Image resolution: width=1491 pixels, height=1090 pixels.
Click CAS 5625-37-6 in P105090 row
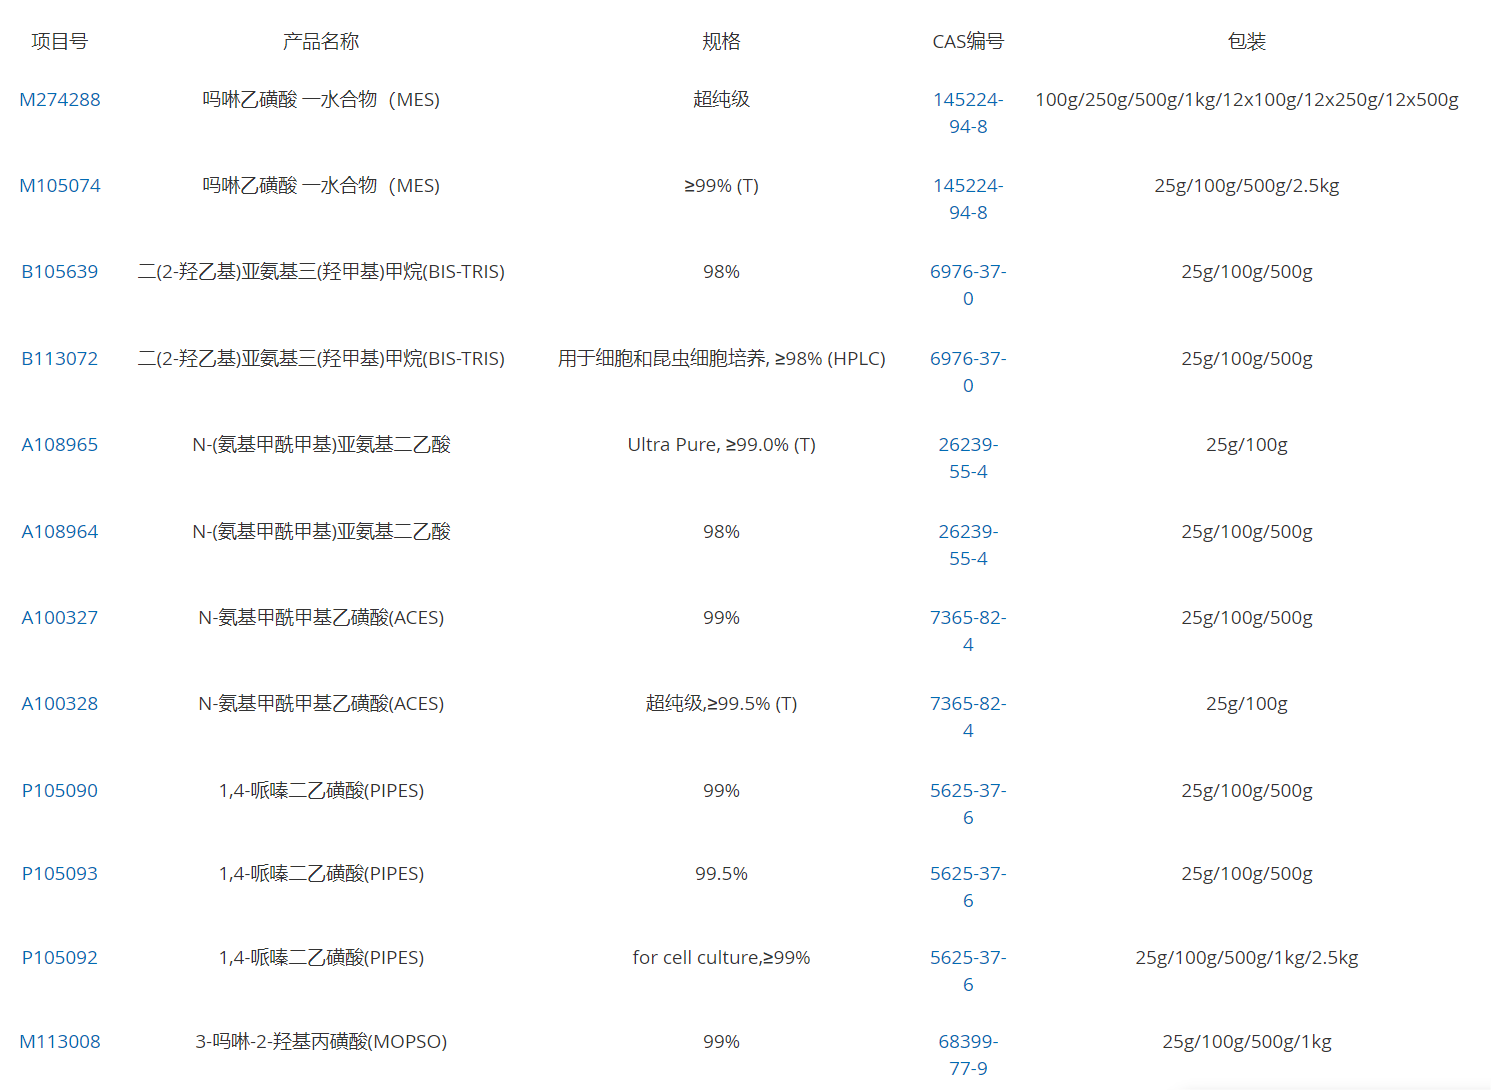[x=968, y=804]
